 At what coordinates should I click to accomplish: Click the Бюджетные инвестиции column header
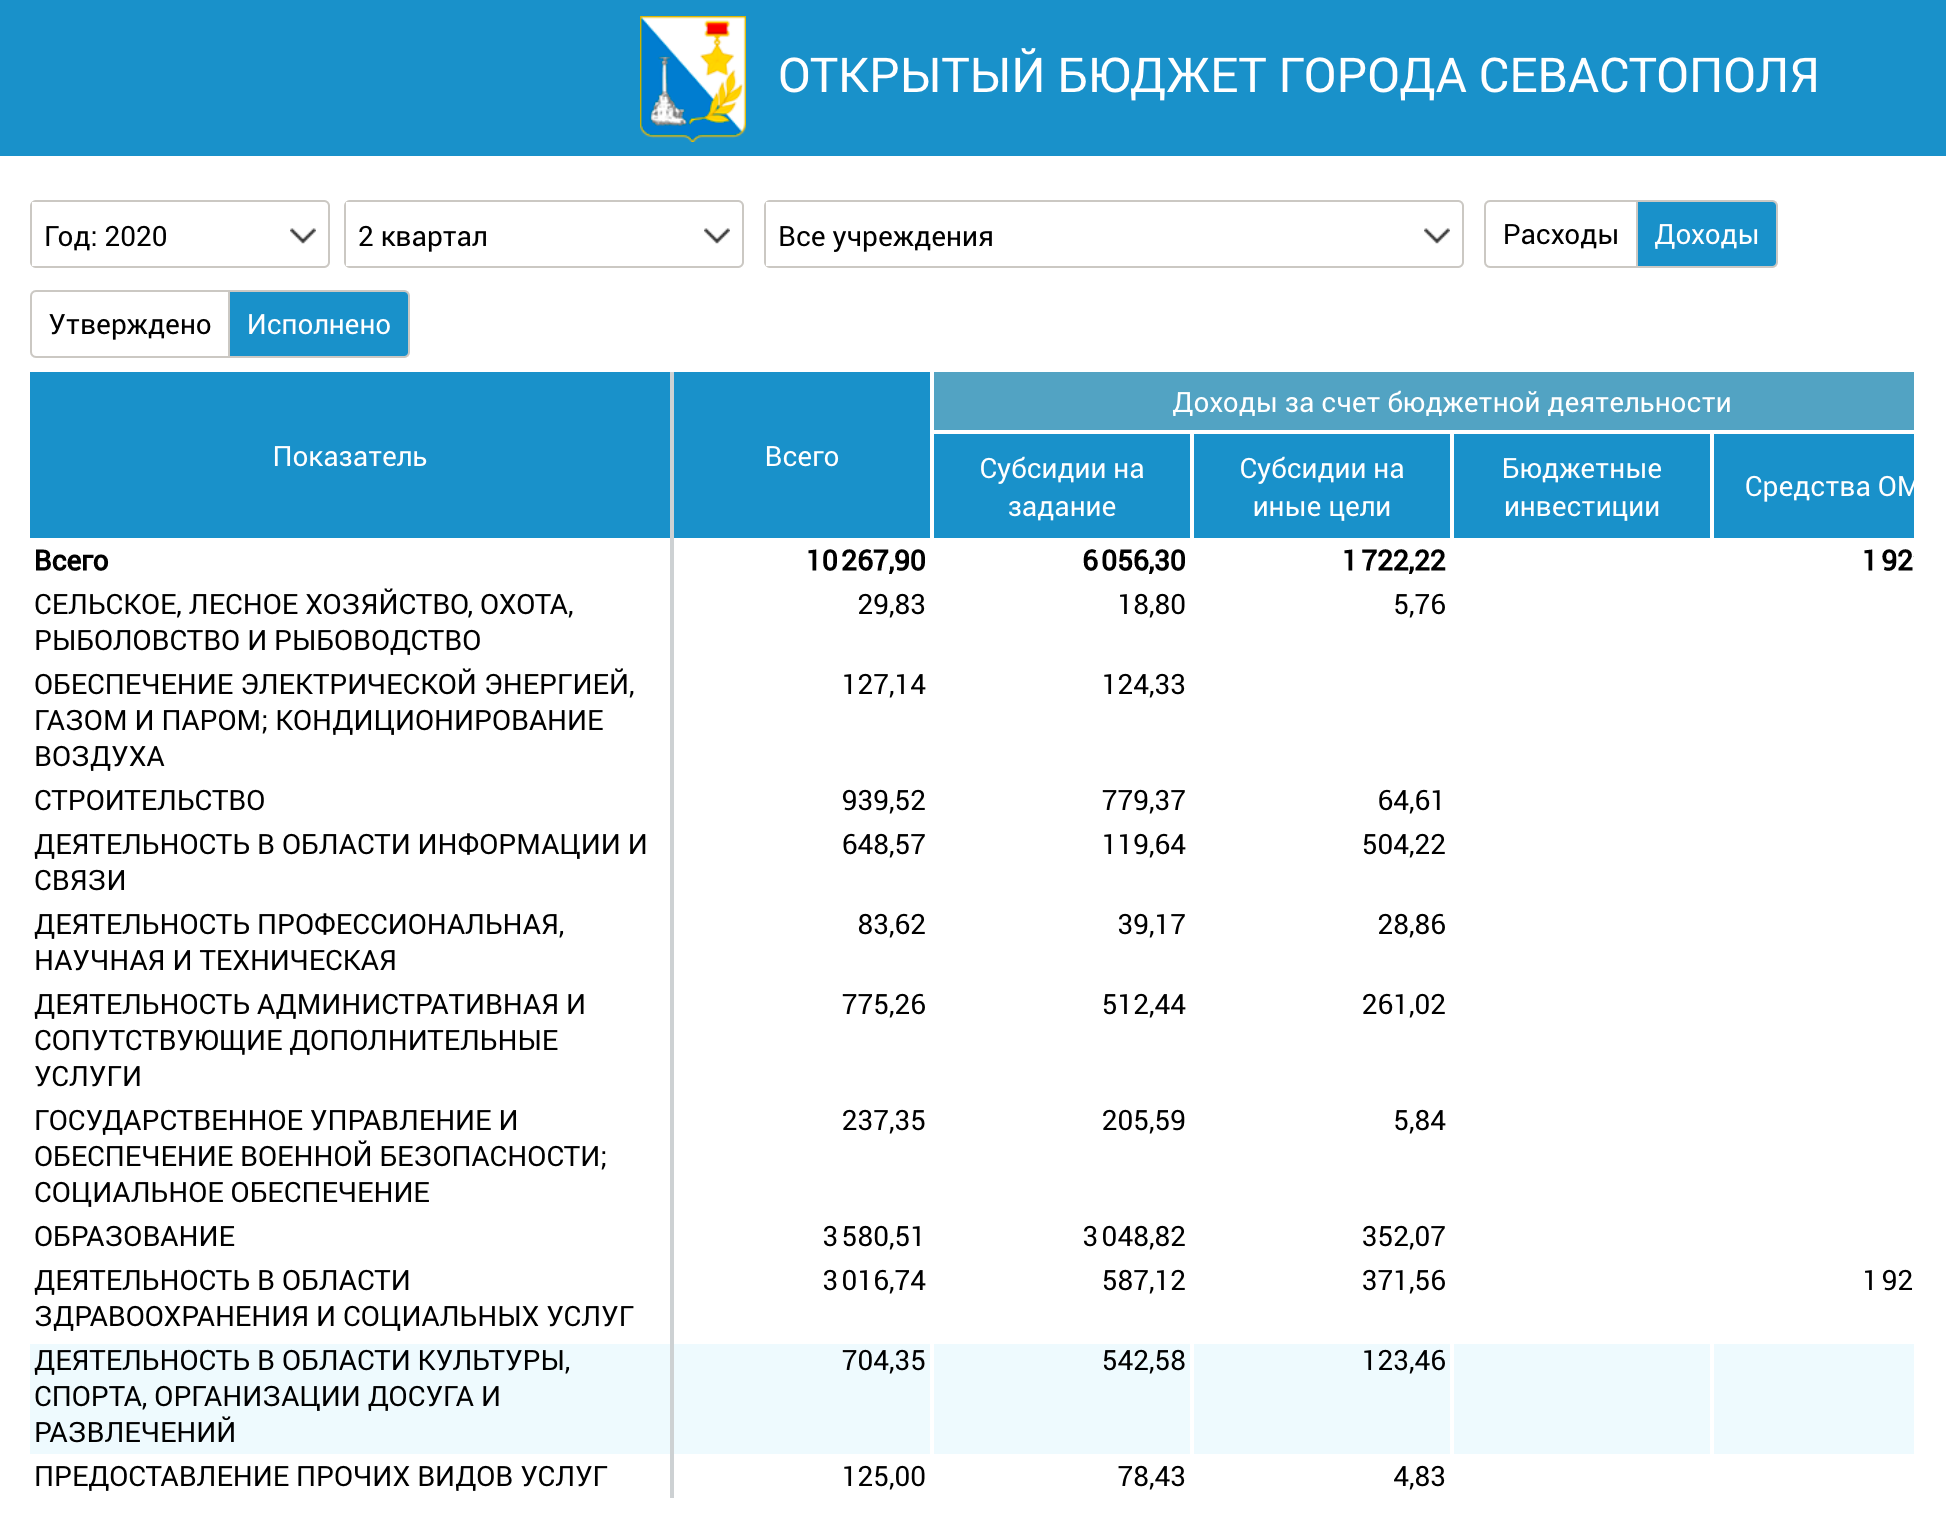click(1581, 487)
